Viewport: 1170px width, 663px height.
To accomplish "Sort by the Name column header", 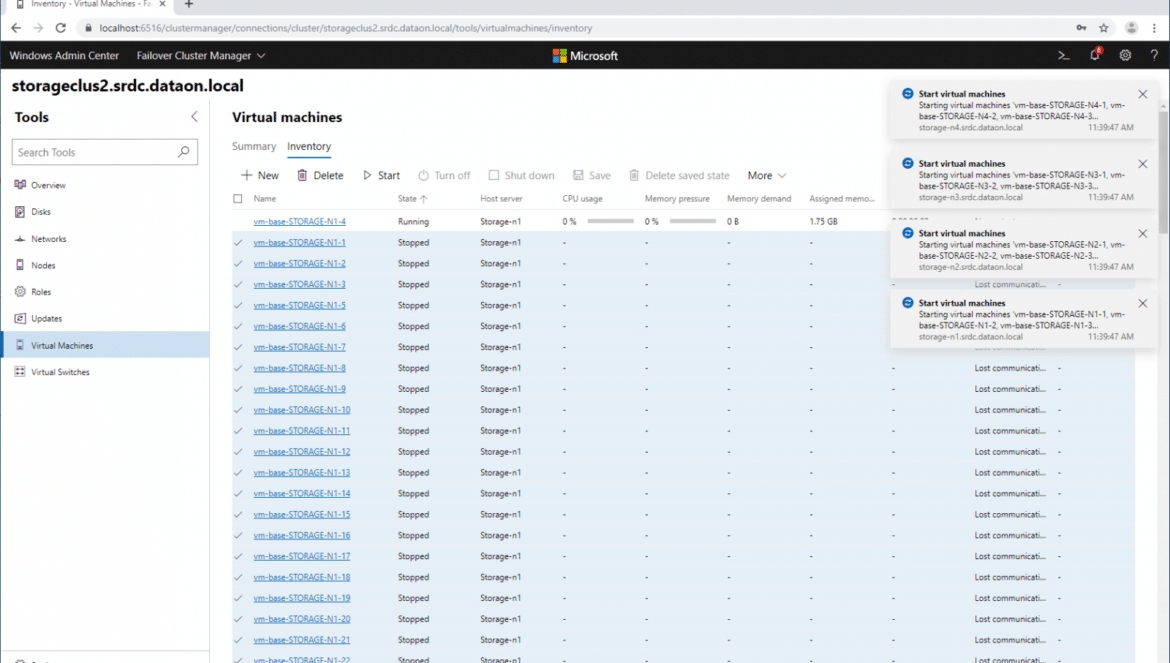I will (x=265, y=199).
